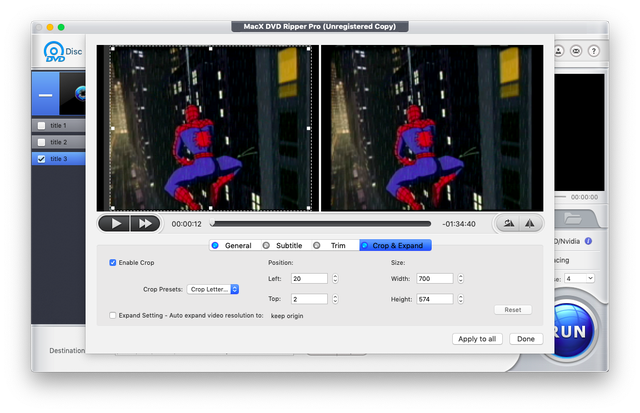Open the output folder icon

(x=574, y=218)
